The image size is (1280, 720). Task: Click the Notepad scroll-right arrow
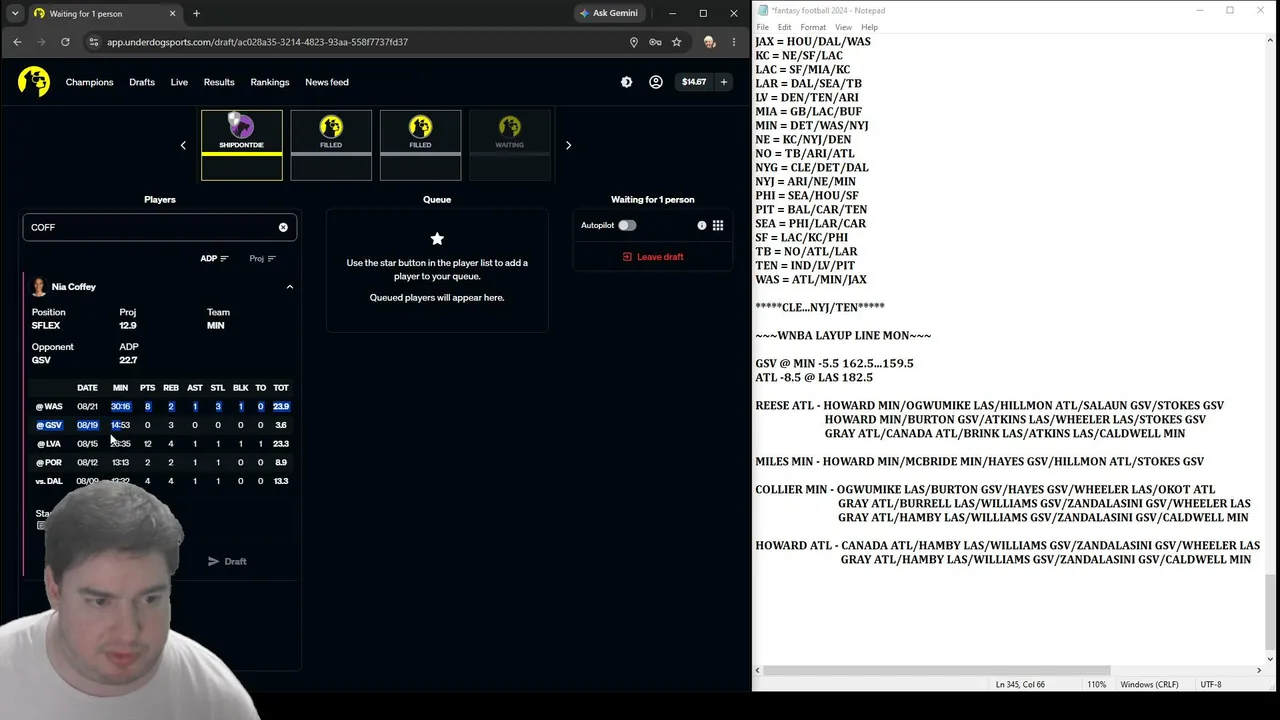pyautogui.click(x=1259, y=670)
